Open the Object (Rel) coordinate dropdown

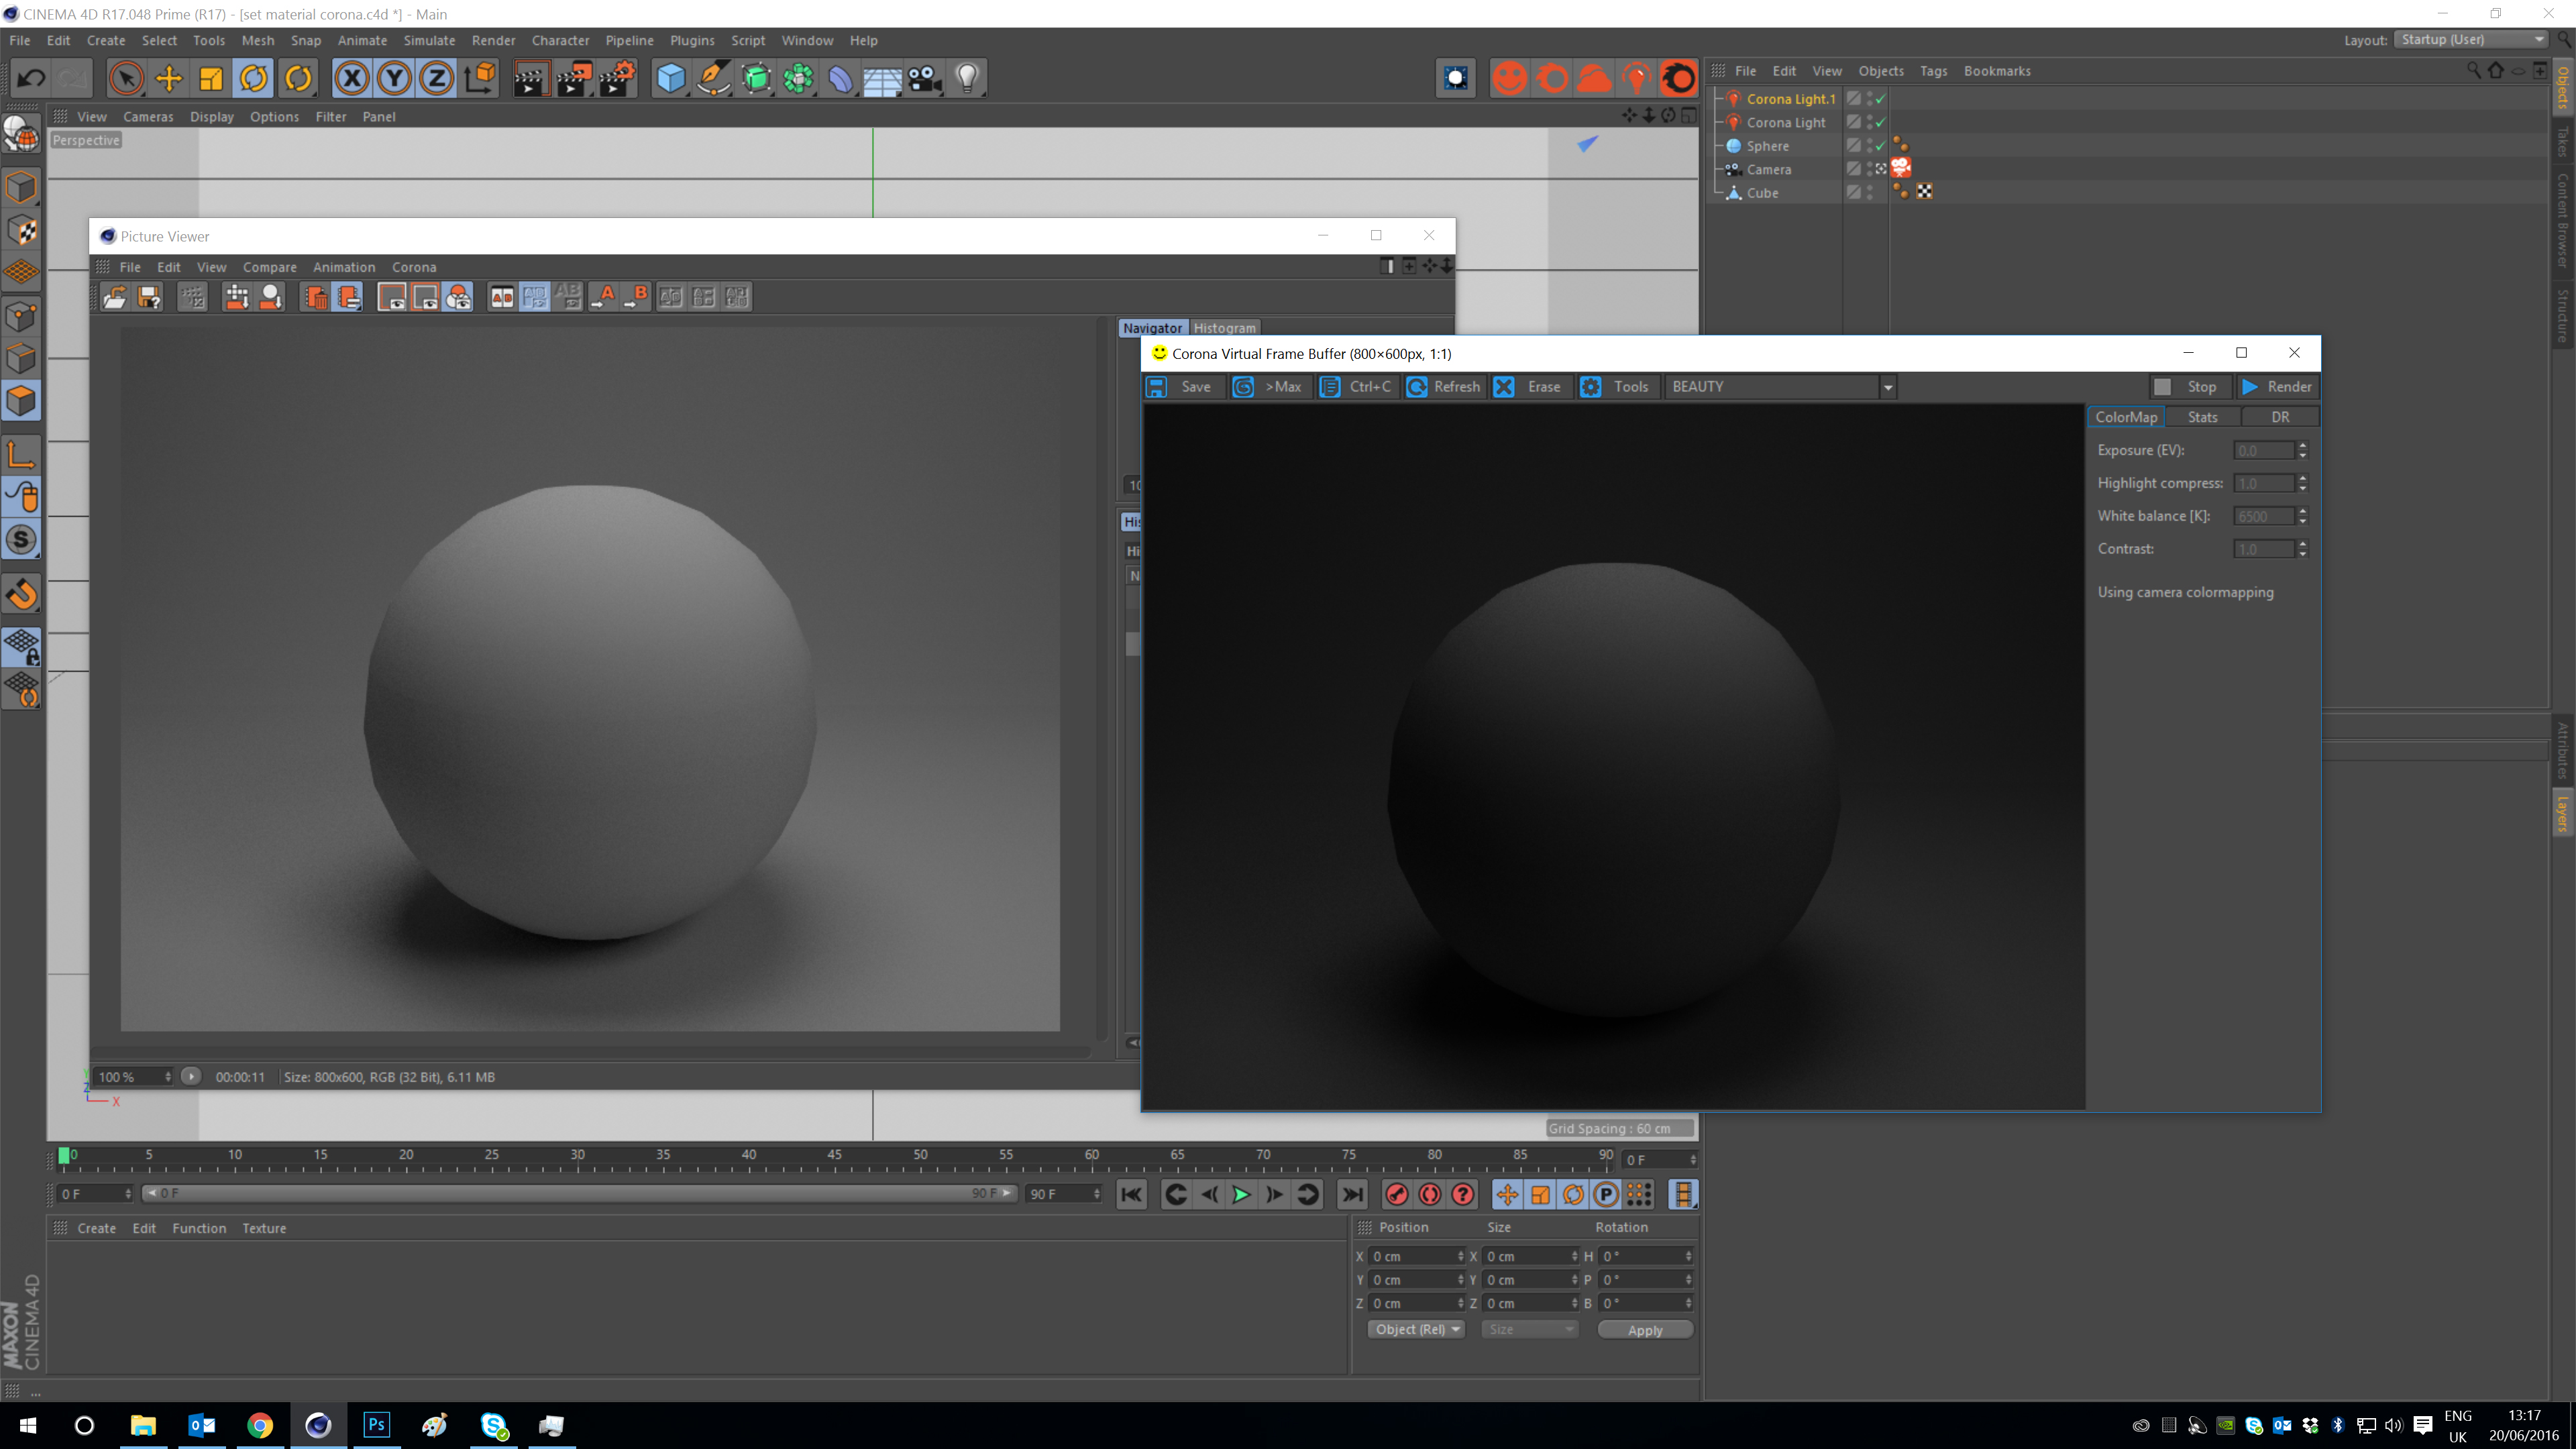point(1416,1329)
